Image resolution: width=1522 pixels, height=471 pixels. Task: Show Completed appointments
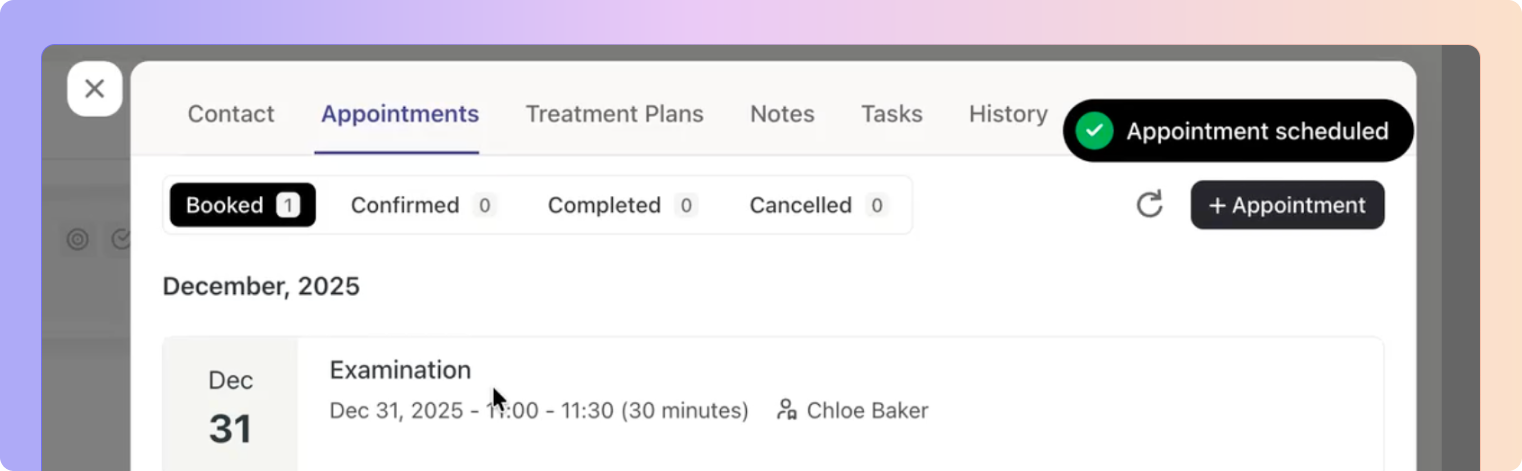[x=621, y=205]
